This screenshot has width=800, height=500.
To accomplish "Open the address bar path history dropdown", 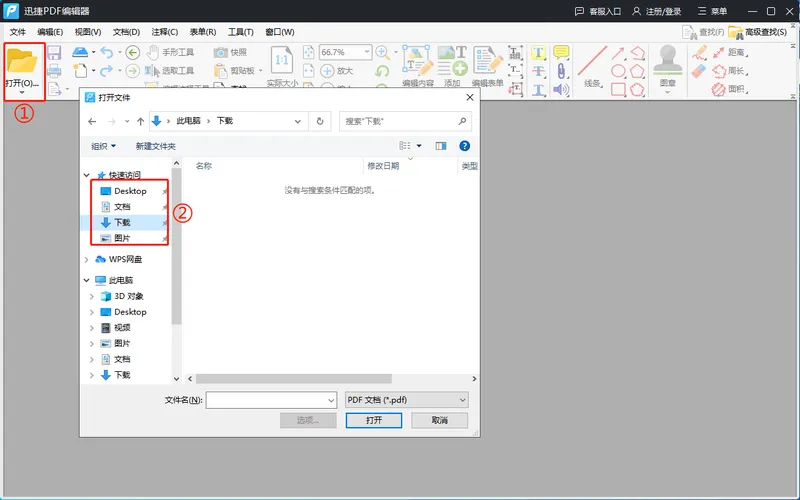I will tap(297, 121).
